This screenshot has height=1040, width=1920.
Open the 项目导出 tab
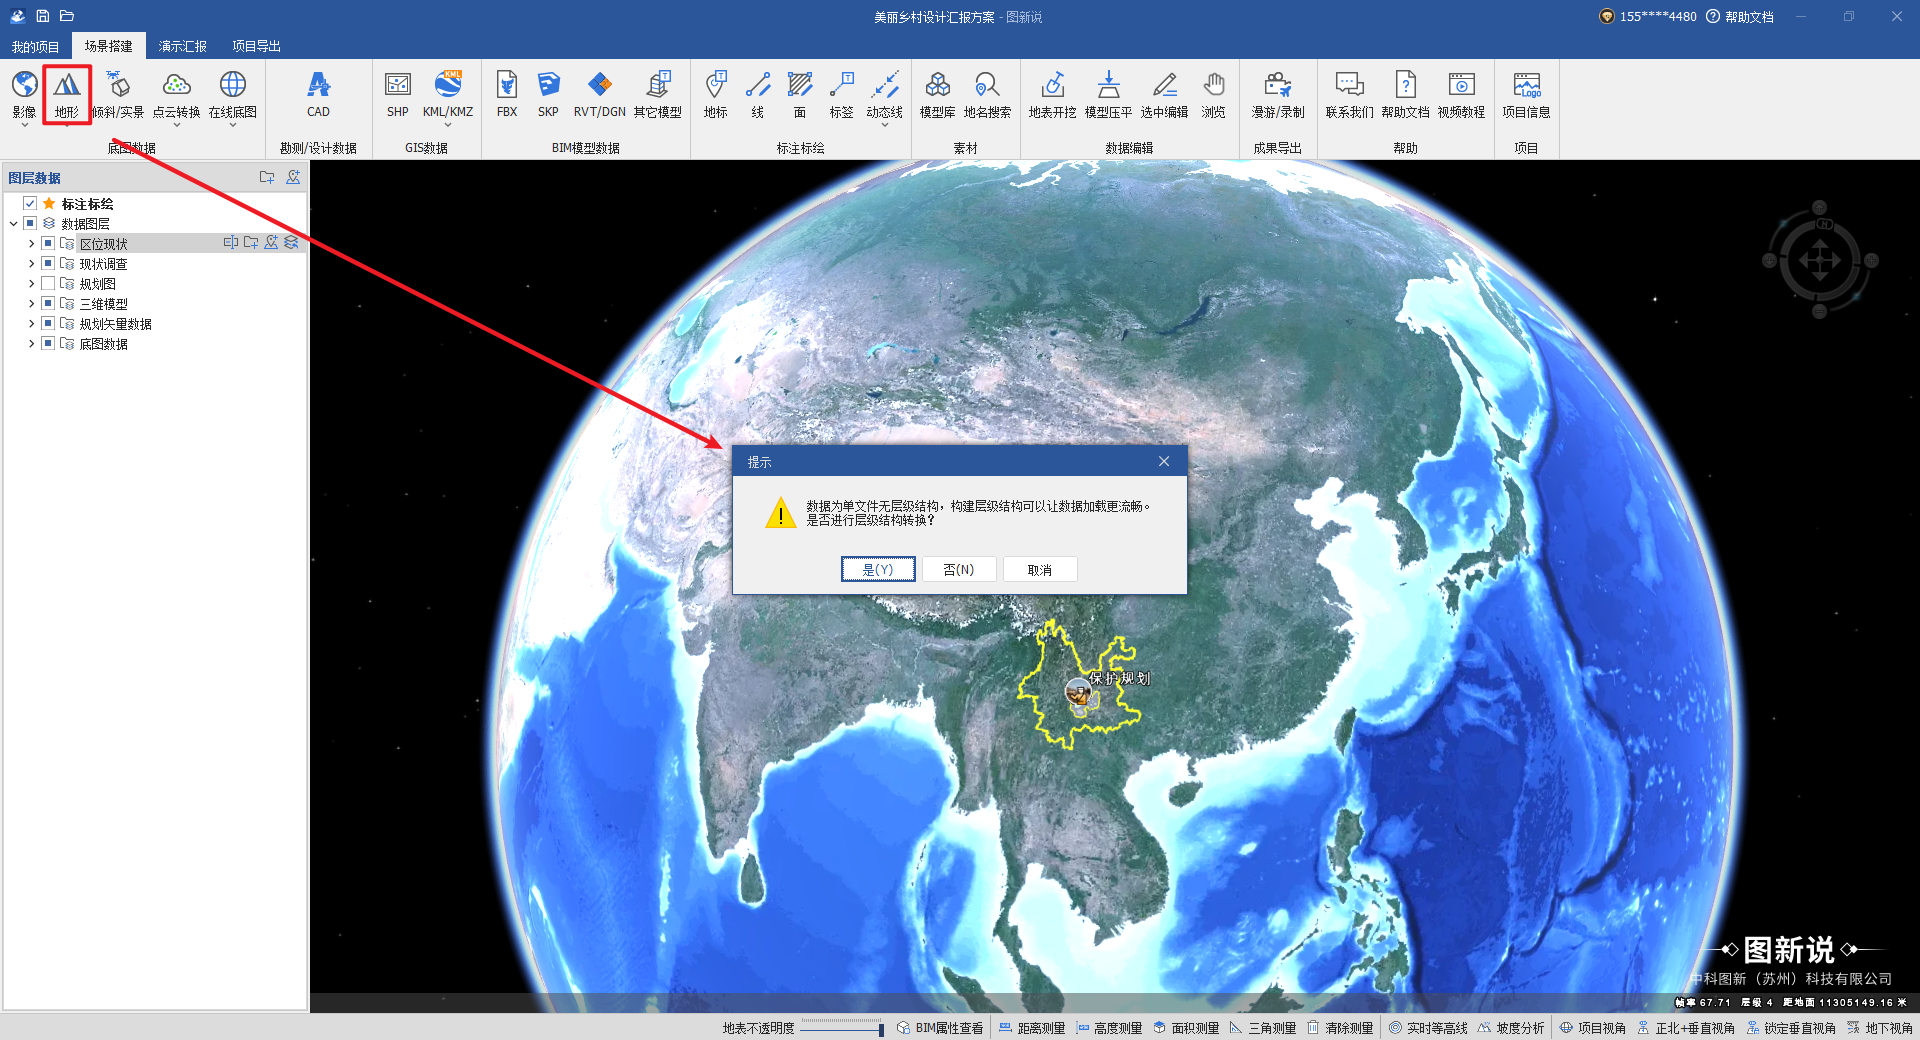(256, 46)
